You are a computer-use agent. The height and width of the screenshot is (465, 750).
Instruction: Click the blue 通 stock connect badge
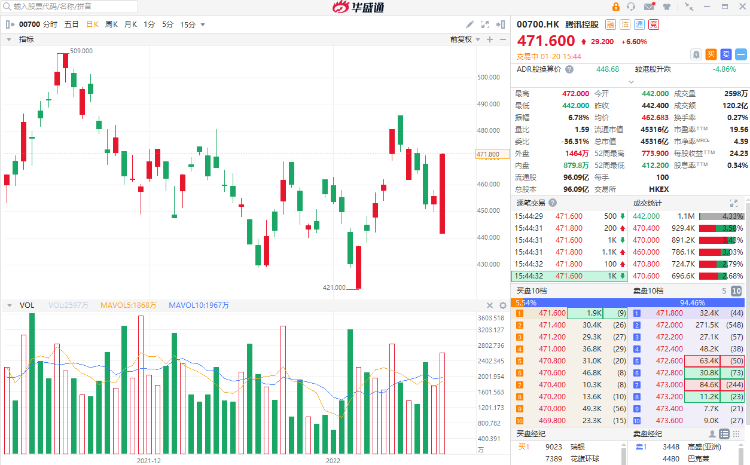tap(640, 24)
